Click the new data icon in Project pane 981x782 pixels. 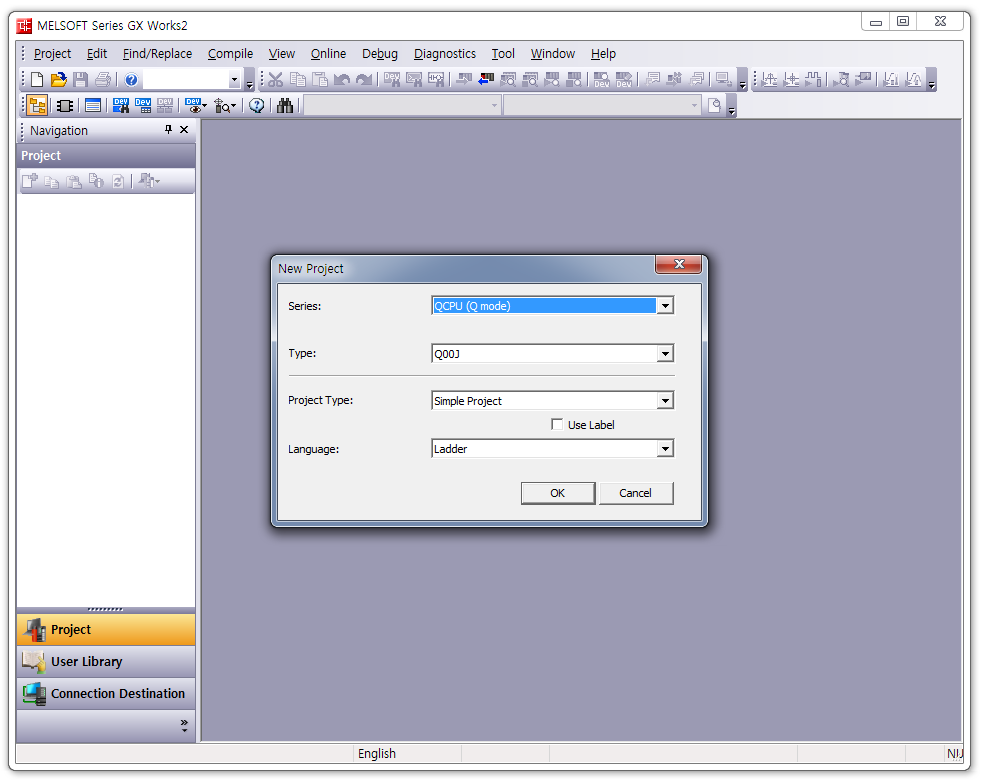point(29,181)
